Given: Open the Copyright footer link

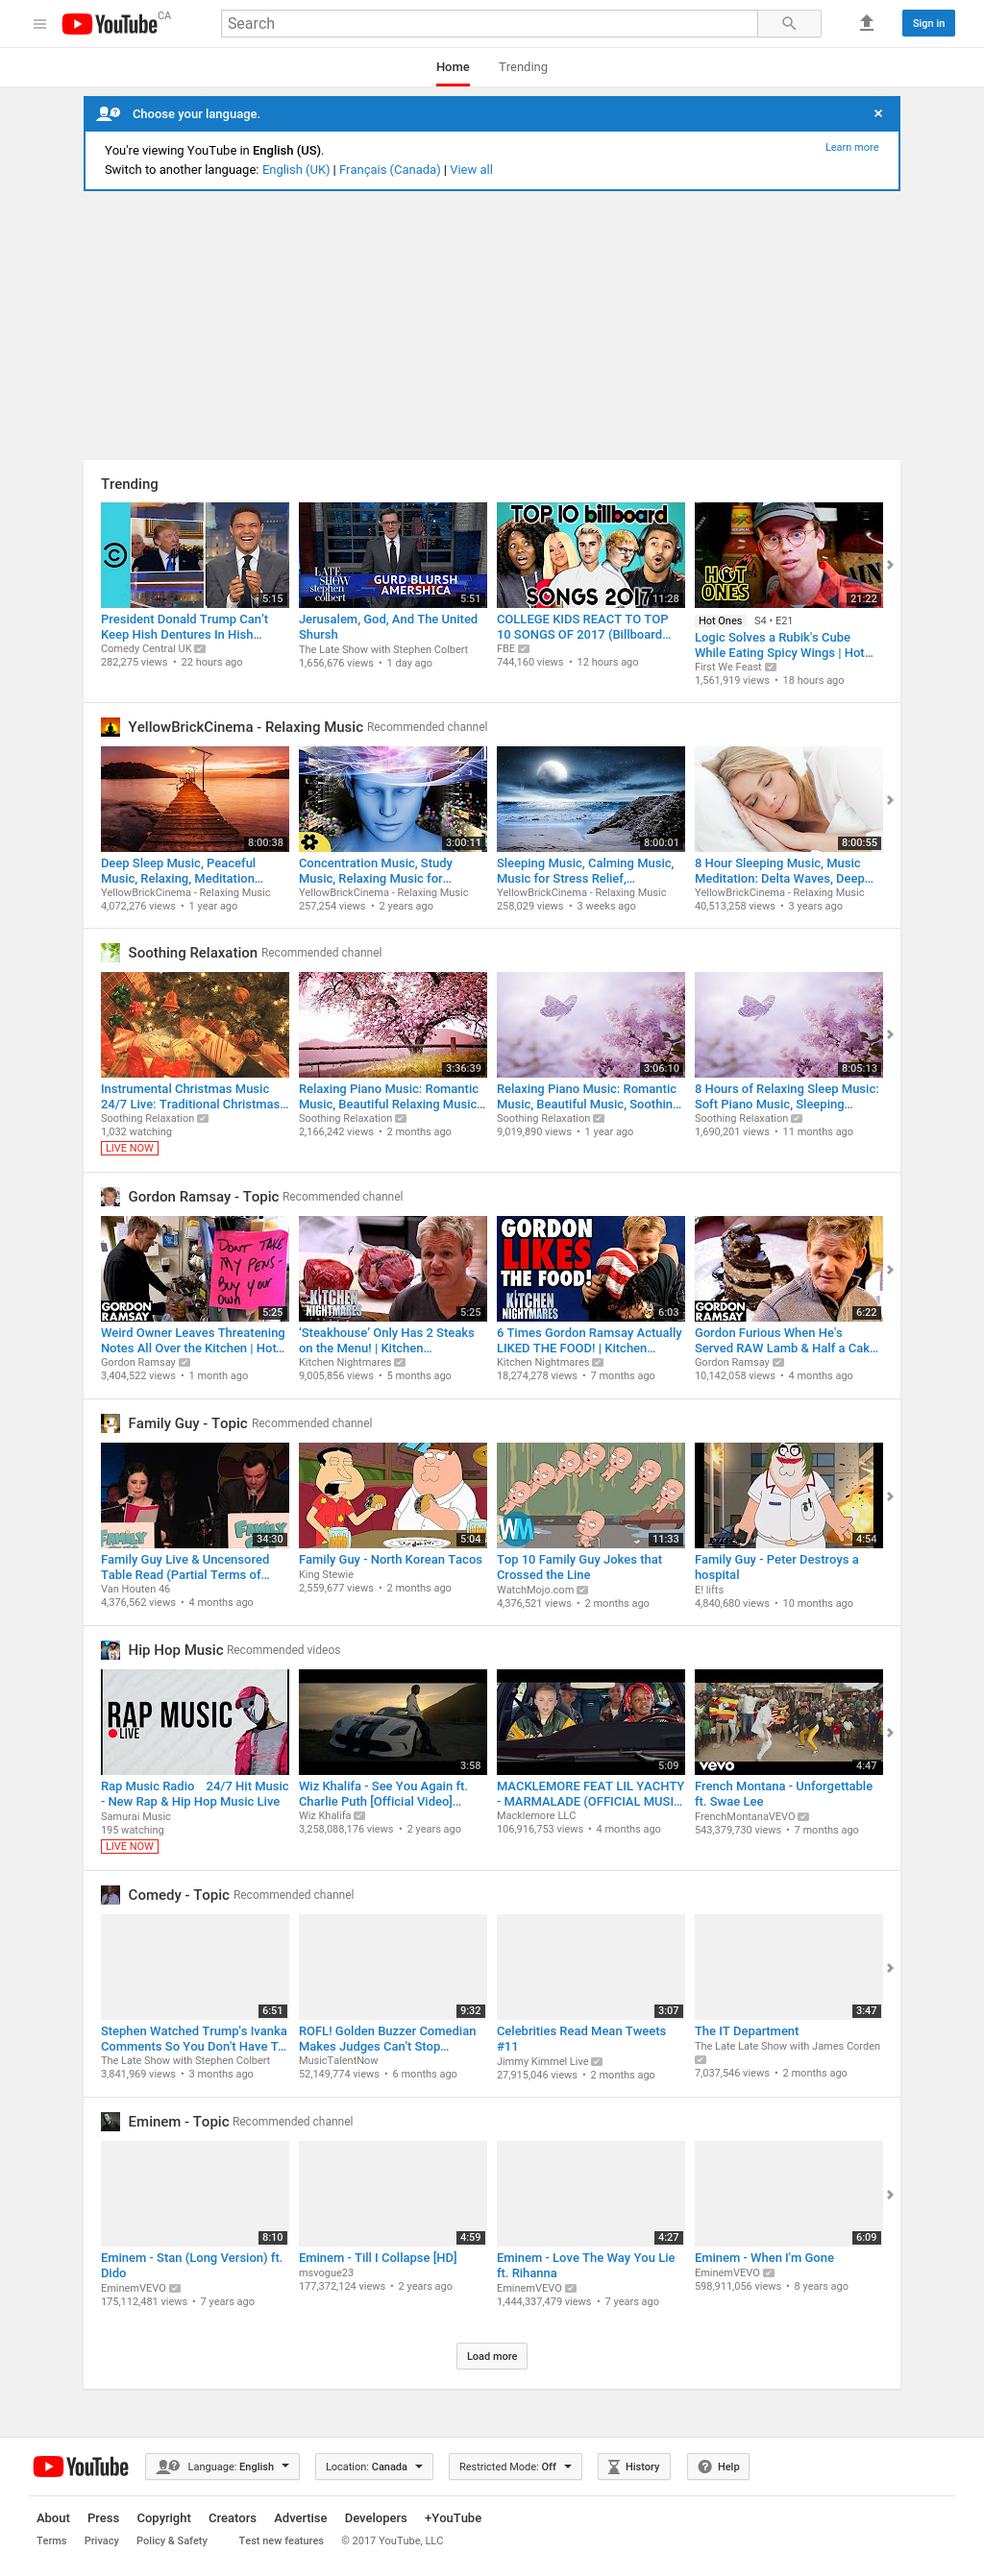Looking at the screenshot, I should [164, 2518].
